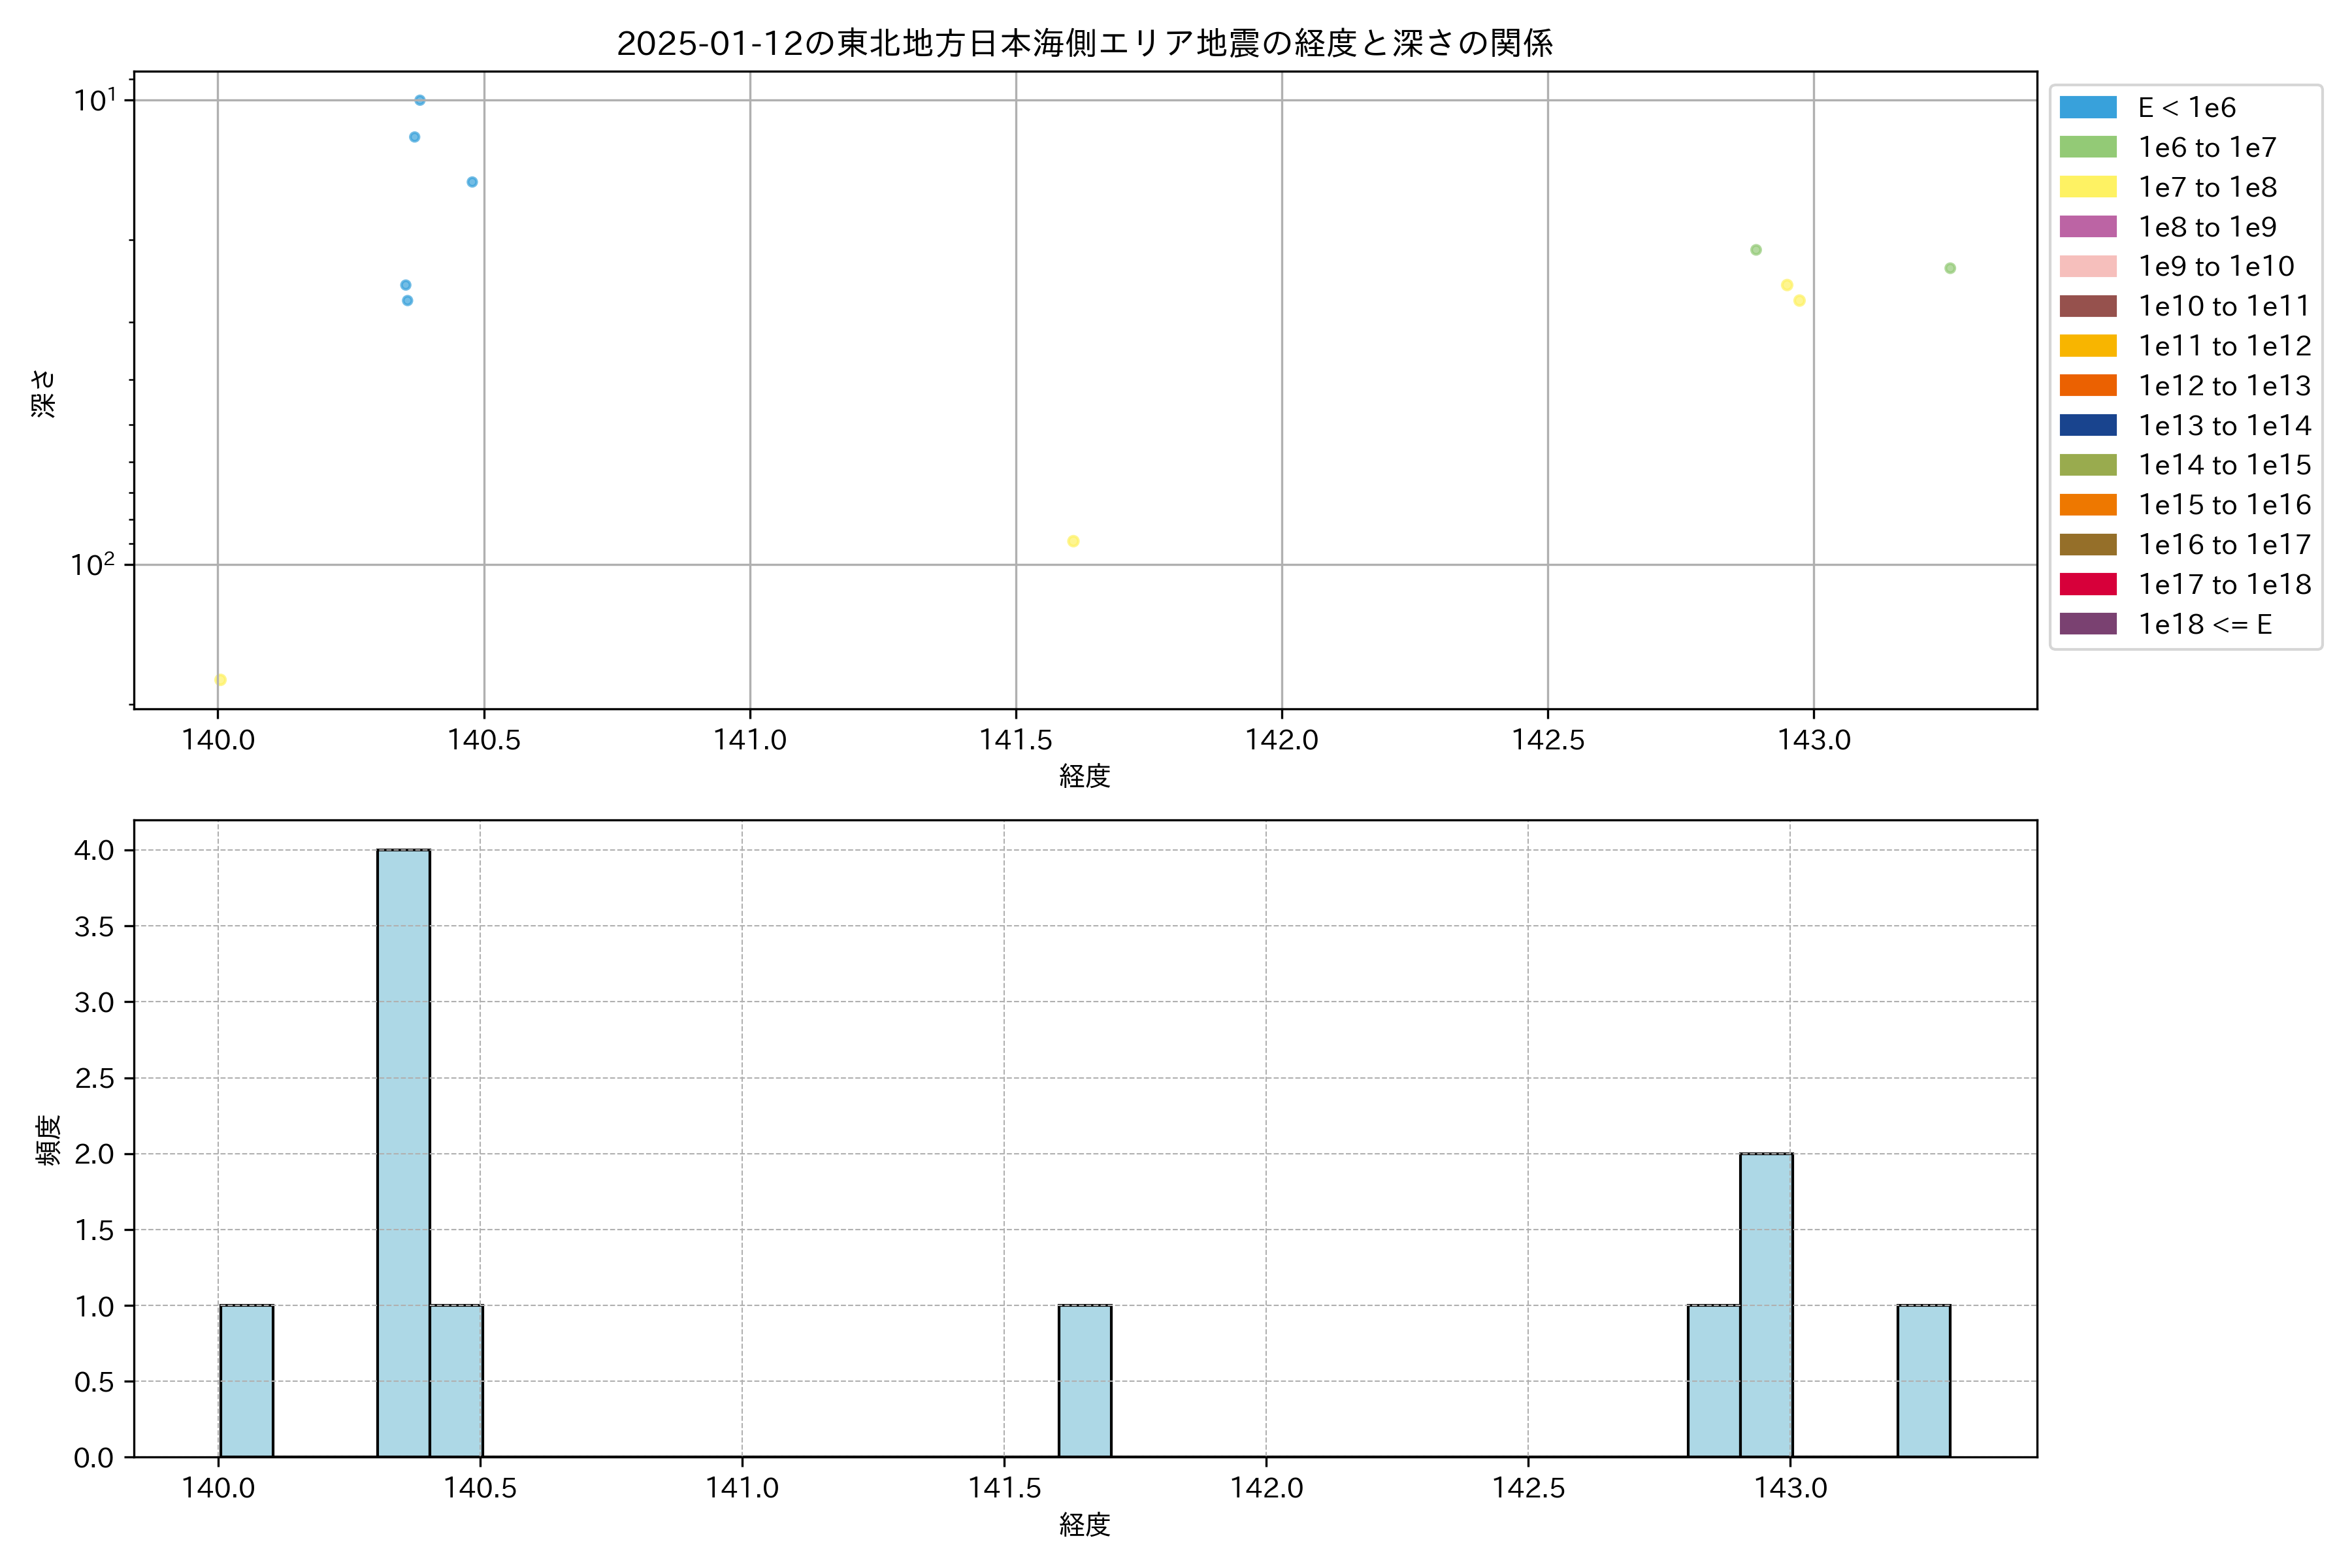Click the rightmost histogram bar near 143.25
The height and width of the screenshot is (1568, 2352).
(x=1923, y=1380)
